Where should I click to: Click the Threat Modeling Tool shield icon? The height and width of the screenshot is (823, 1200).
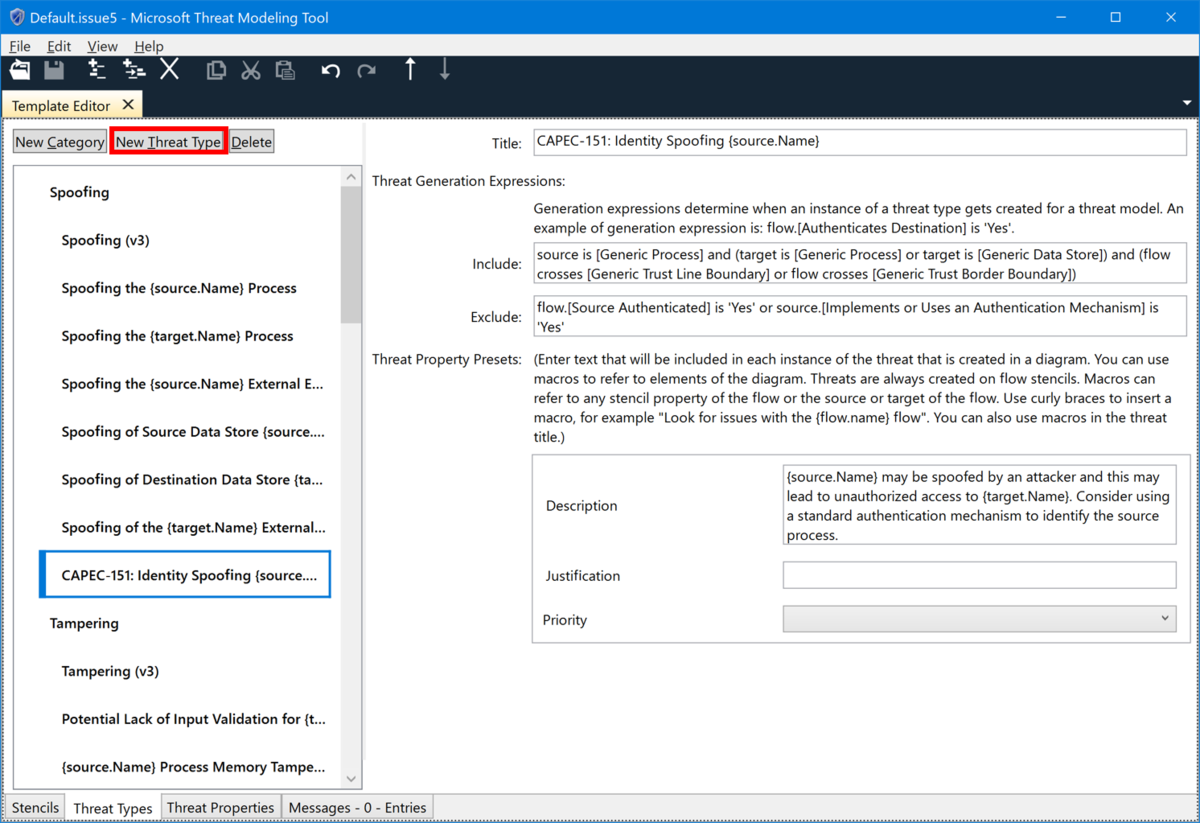coord(16,17)
